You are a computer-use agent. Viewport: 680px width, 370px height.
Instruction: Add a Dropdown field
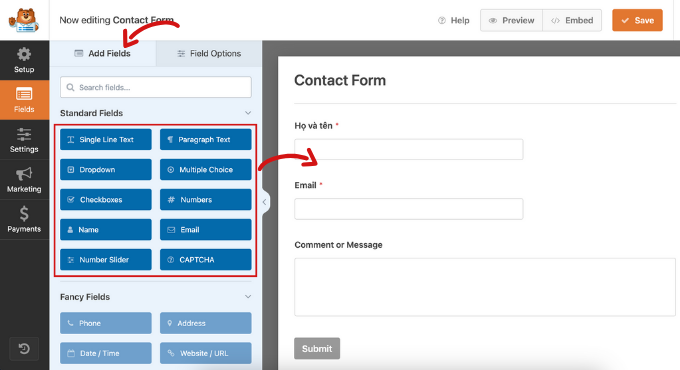pos(106,170)
